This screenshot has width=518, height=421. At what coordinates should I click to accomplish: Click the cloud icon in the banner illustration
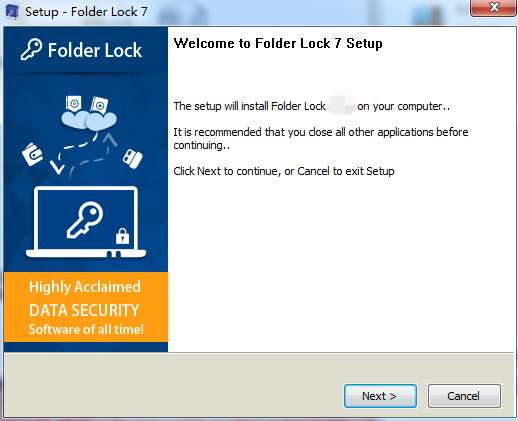pos(89,121)
